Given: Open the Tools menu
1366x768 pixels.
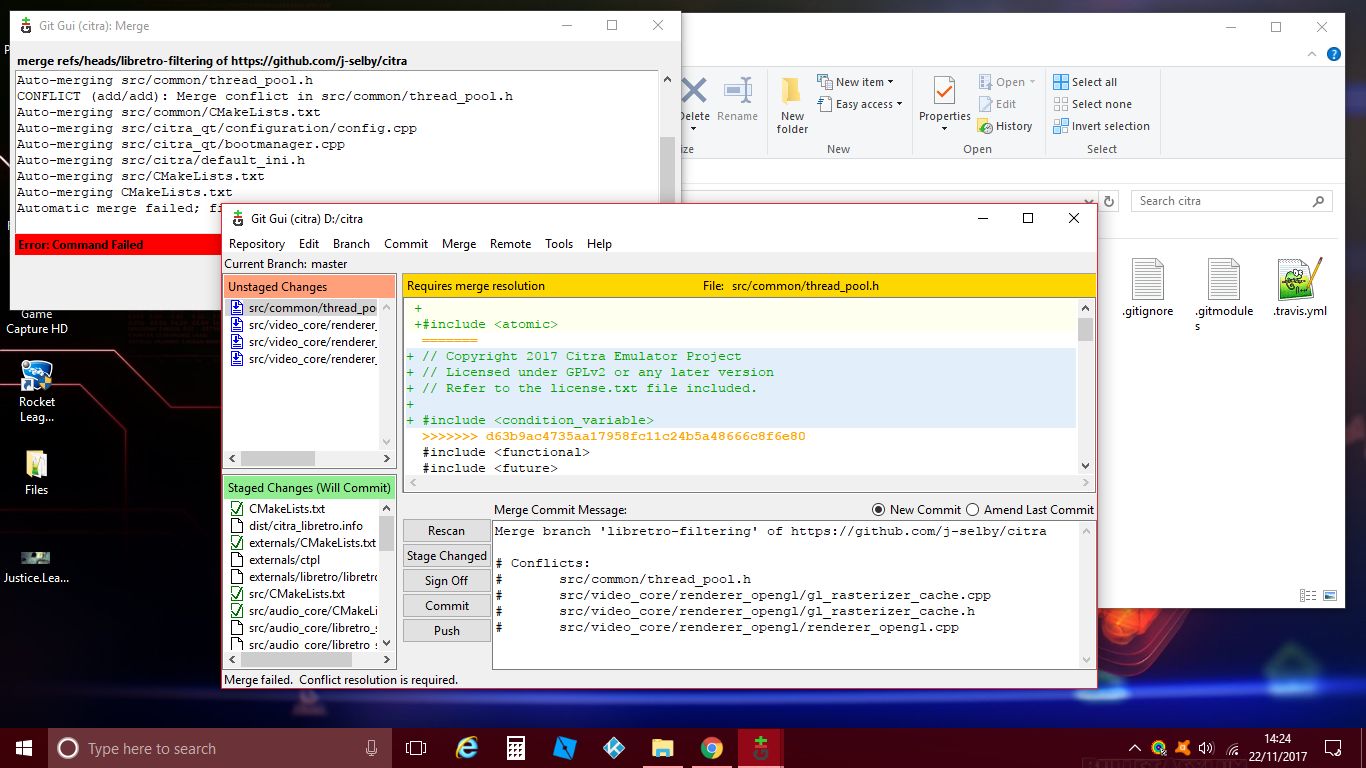Looking at the screenshot, I should tap(559, 244).
